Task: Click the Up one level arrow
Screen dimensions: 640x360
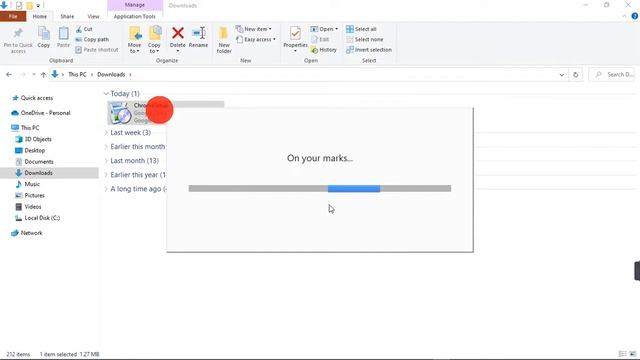Action: pyautogui.click(x=43, y=75)
